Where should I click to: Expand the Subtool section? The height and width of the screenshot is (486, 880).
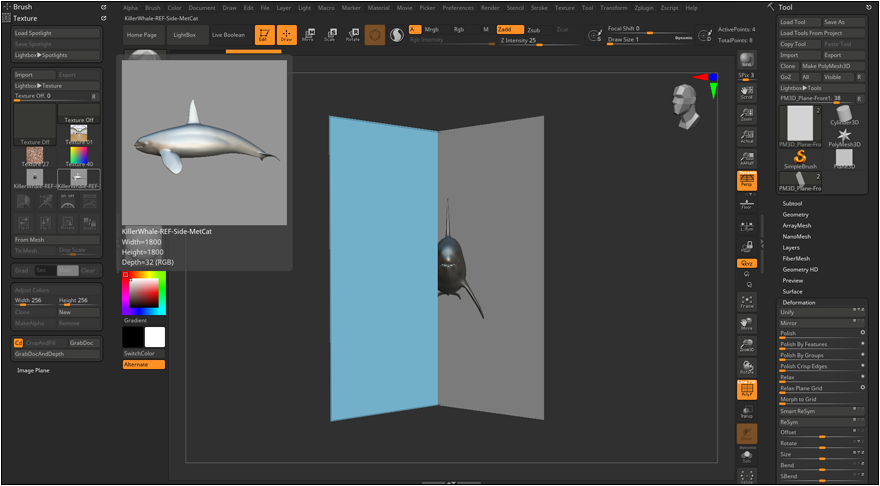coord(792,203)
